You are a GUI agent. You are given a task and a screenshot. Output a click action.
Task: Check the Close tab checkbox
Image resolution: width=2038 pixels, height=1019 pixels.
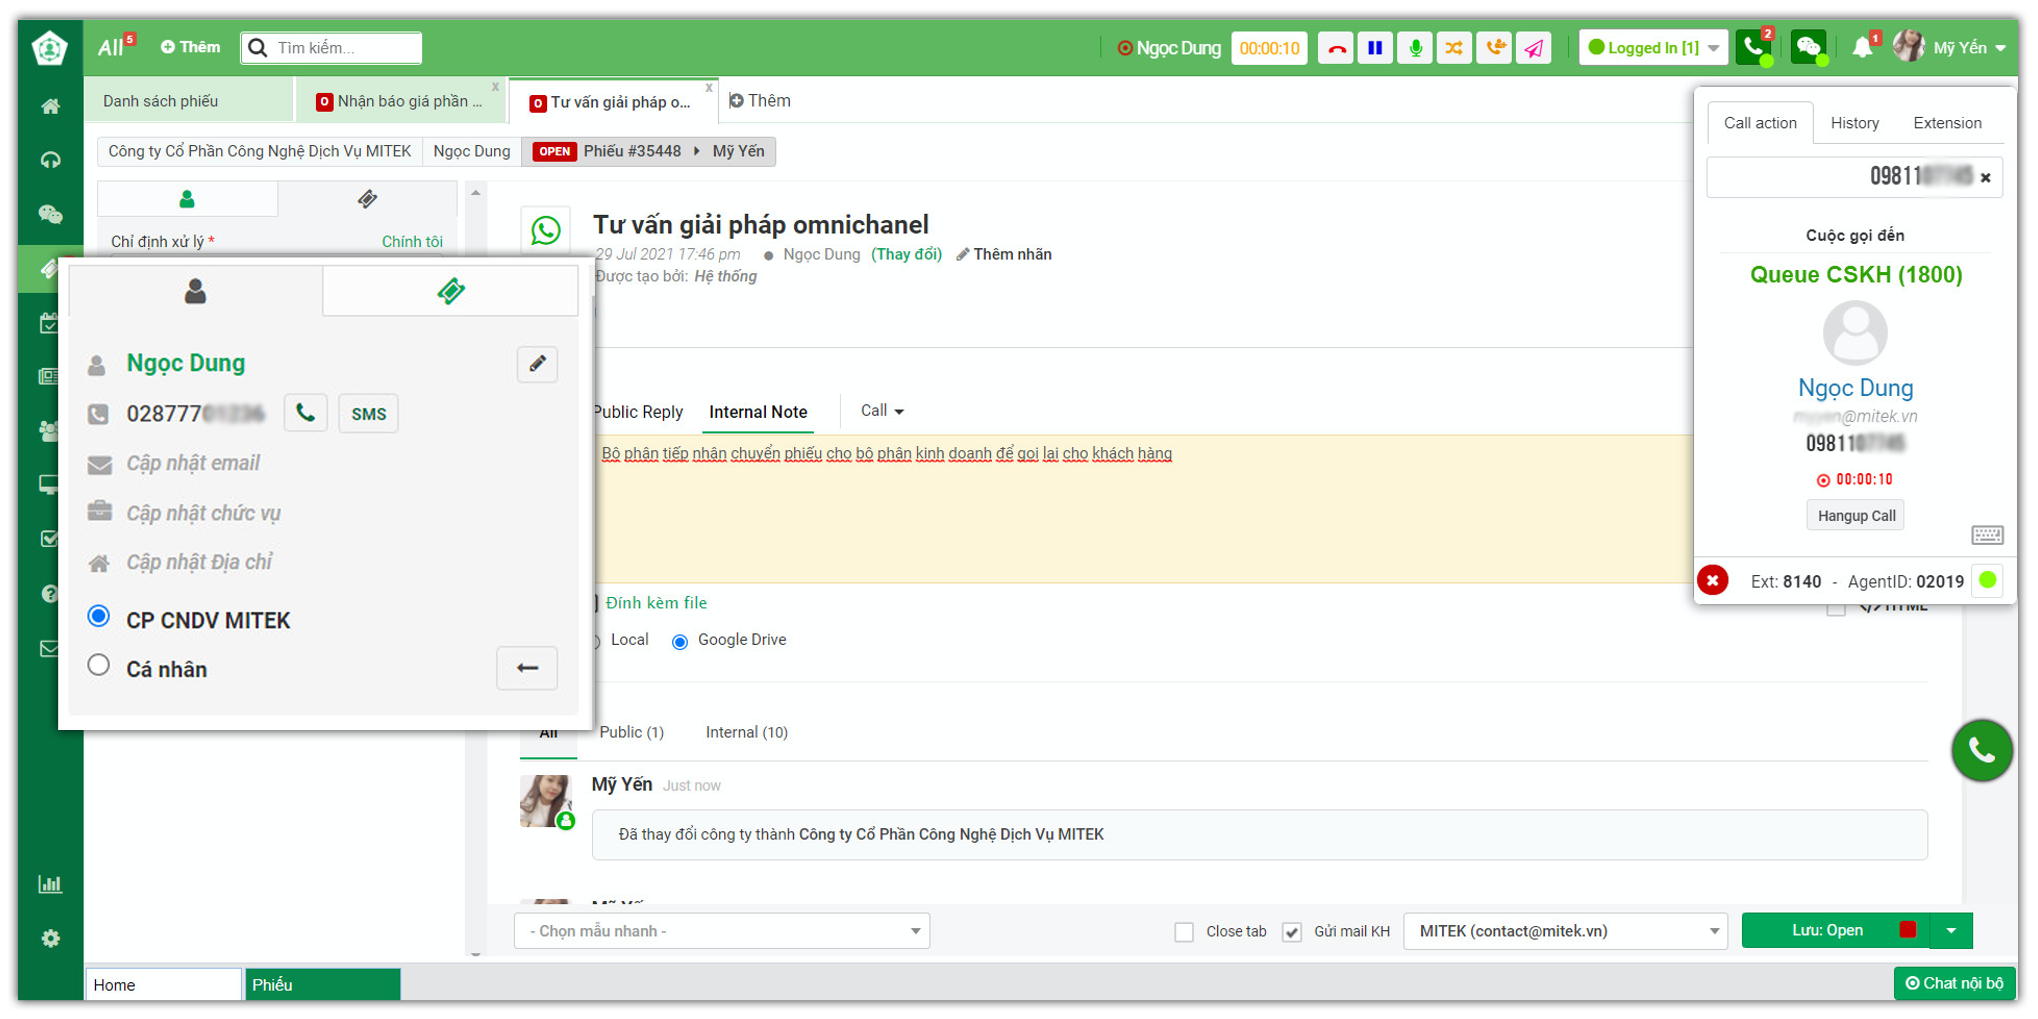click(1184, 932)
